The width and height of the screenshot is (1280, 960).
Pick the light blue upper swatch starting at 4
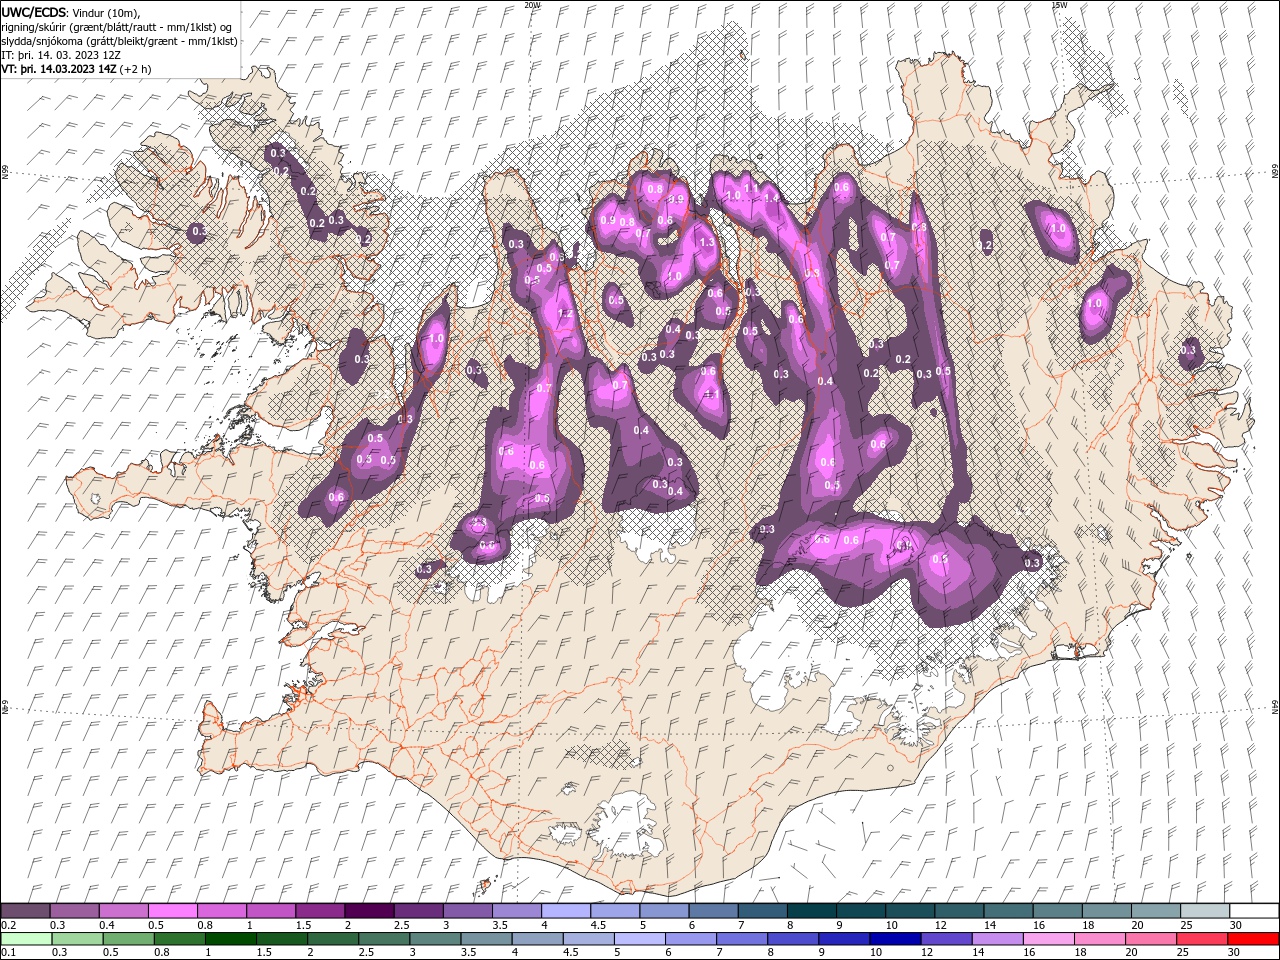pos(566,910)
